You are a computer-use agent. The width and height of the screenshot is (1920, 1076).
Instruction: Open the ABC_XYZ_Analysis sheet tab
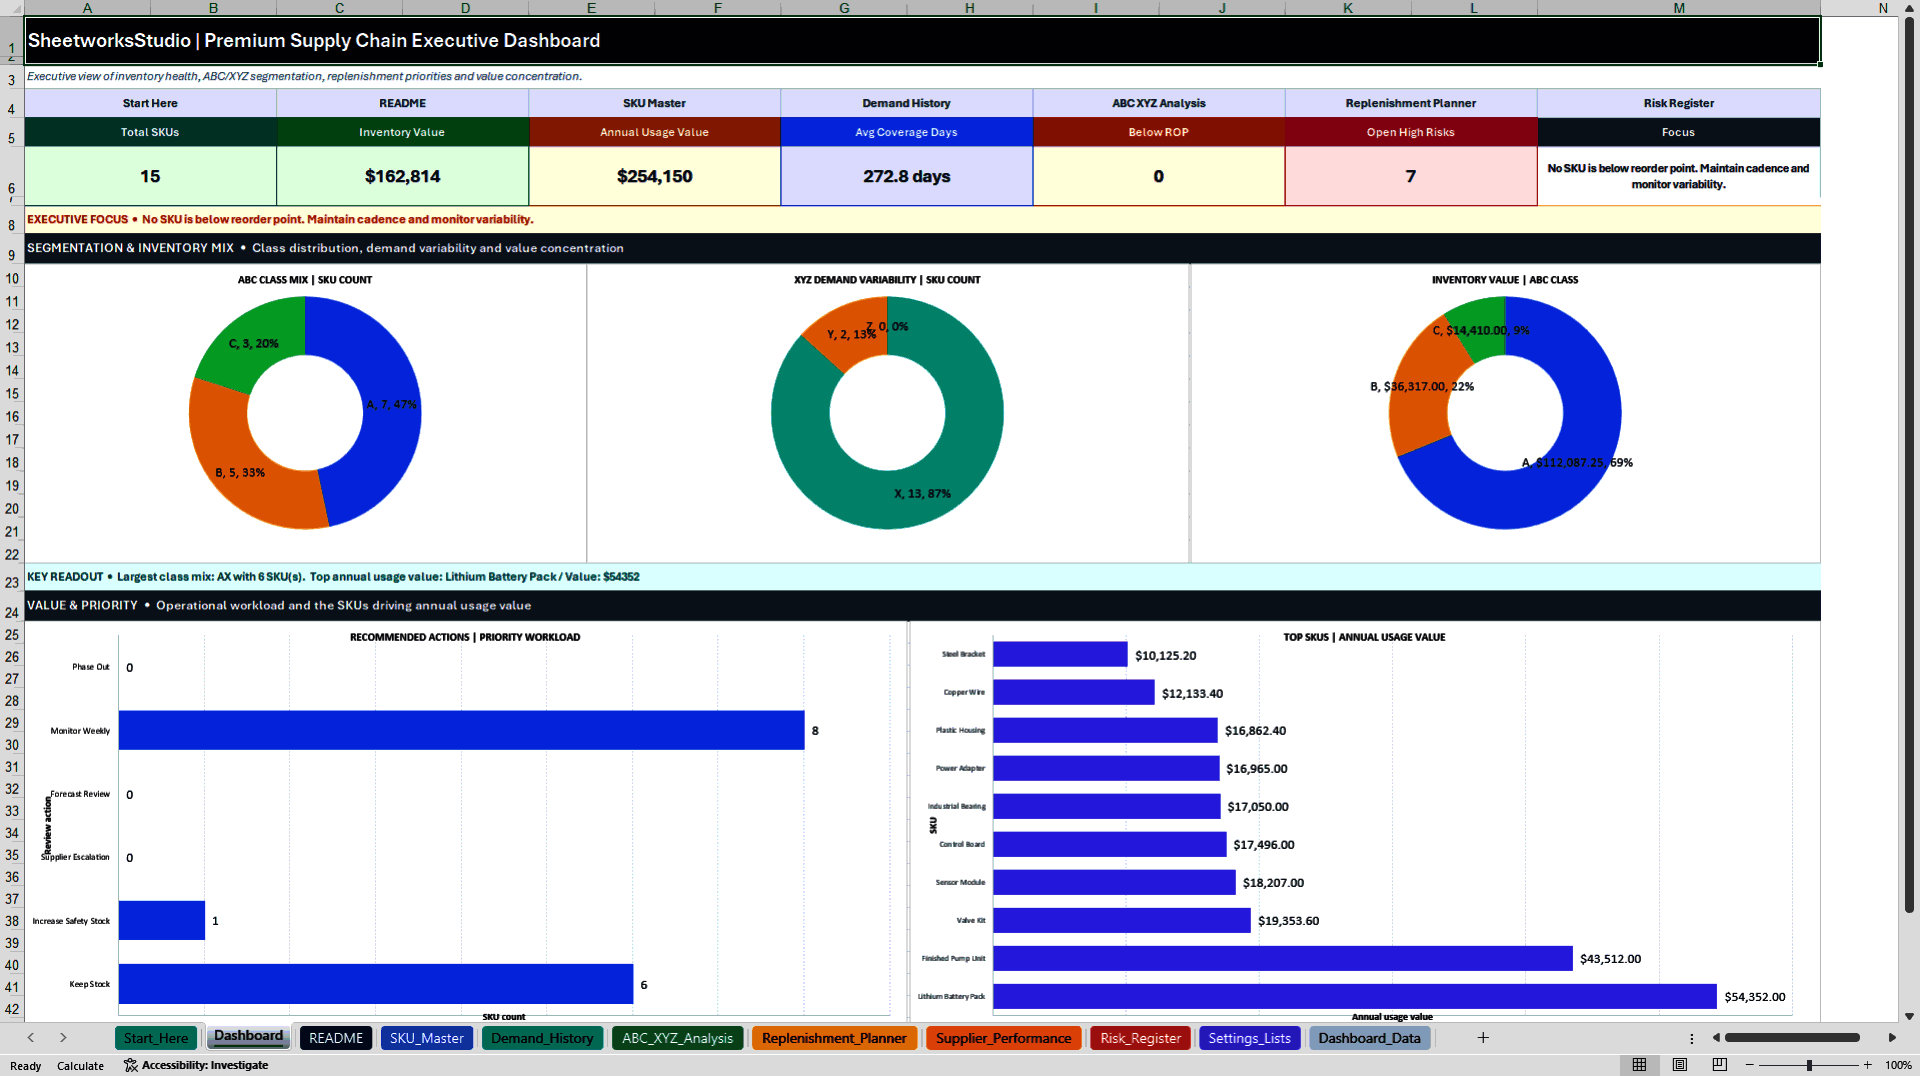point(677,1038)
